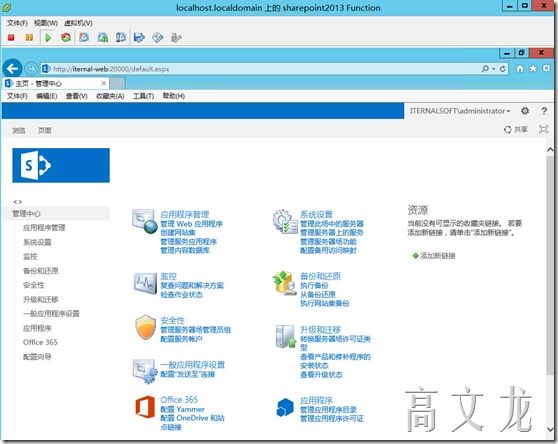This screenshot has height=444, width=558.
Task: Open the browser home icon
Action: pyautogui.click(x=520, y=68)
